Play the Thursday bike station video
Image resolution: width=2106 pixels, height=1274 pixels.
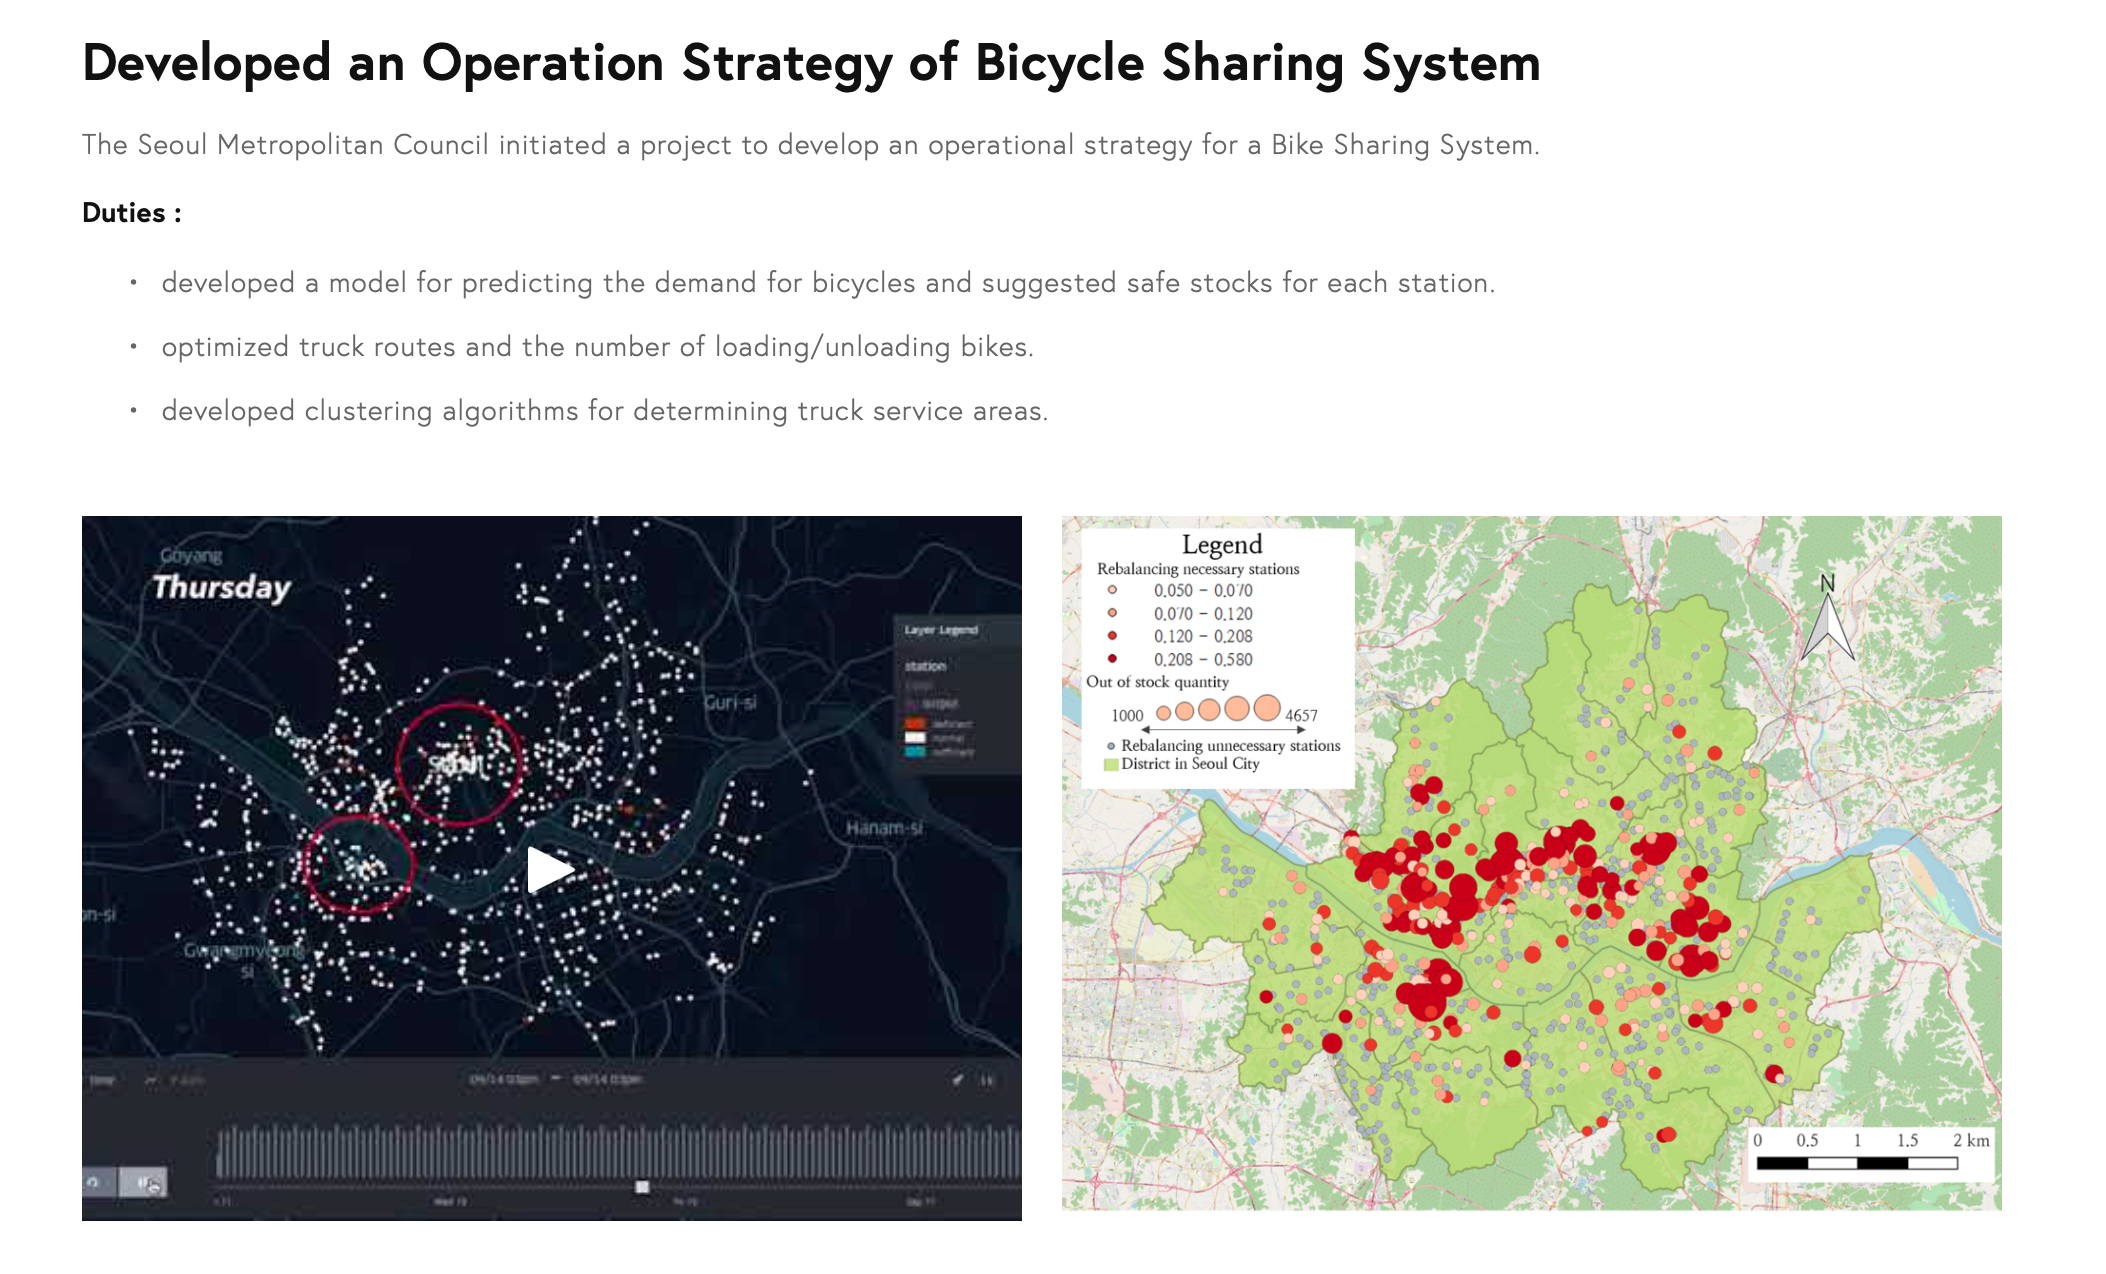[549, 868]
